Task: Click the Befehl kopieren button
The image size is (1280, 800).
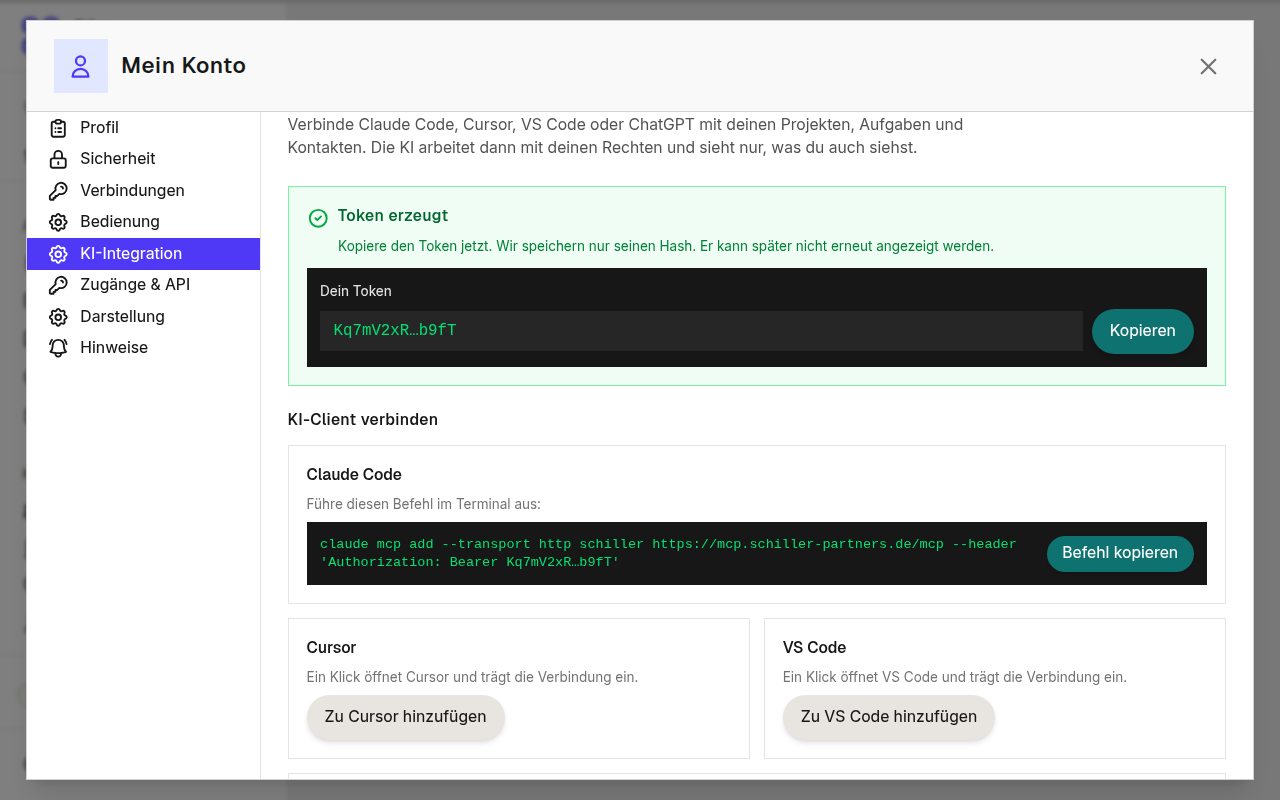Action: point(1120,553)
